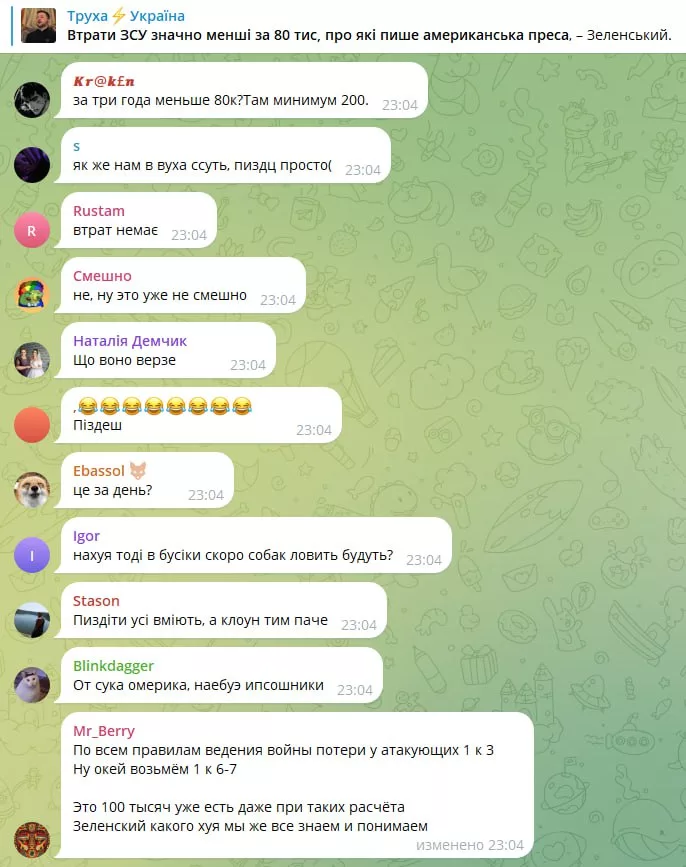Click the plain red circle avatar
This screenshot has height=867, width=686.
(x=32, y=425)
